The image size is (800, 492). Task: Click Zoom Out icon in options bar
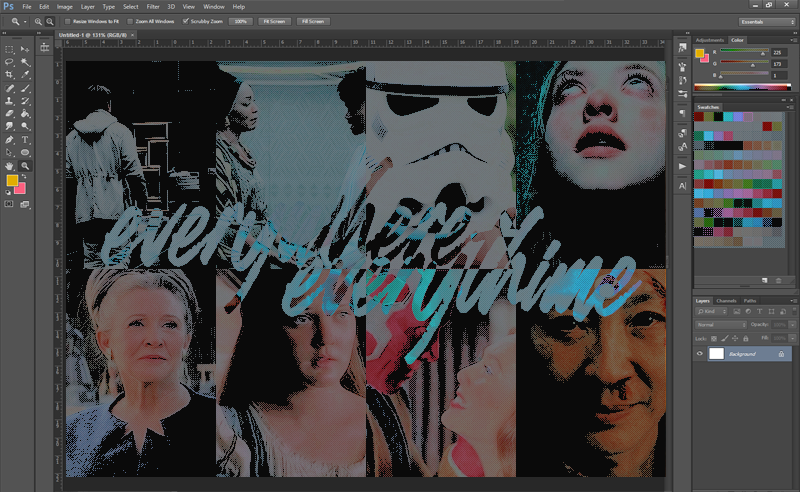click(x=50, y=21)
